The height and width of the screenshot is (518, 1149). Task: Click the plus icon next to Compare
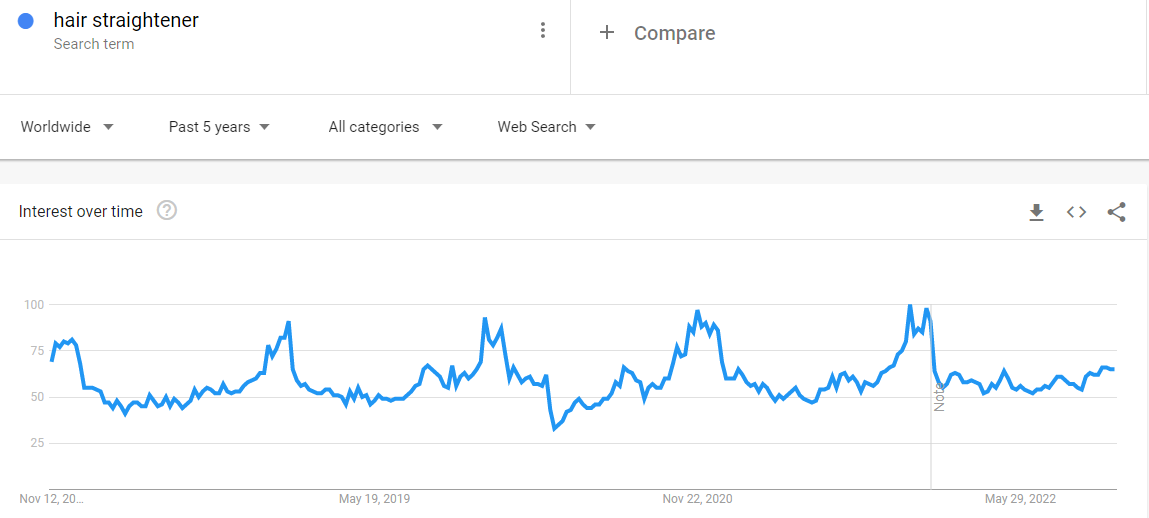click(x=606, y=33)
